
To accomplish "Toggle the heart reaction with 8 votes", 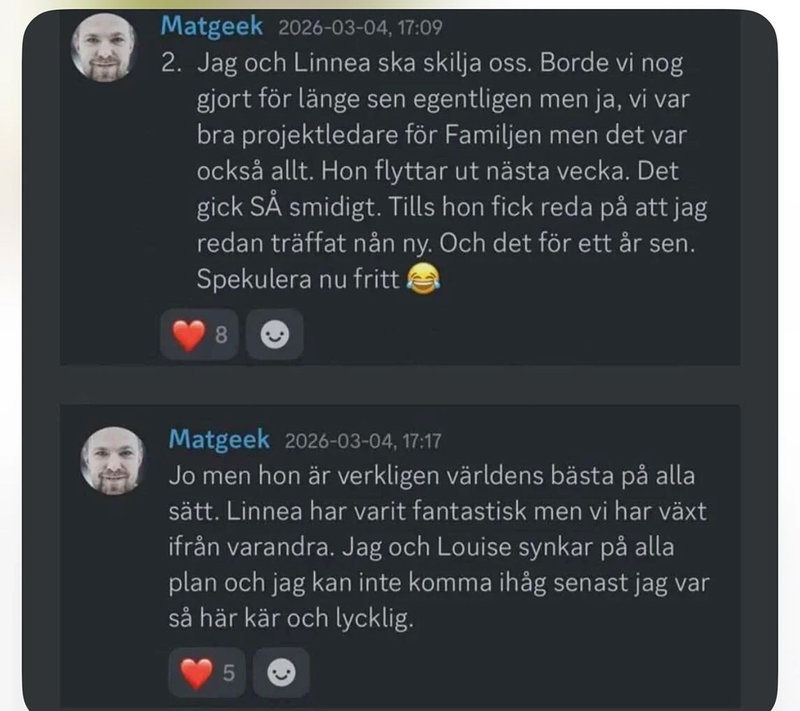I will click(199, 335).
